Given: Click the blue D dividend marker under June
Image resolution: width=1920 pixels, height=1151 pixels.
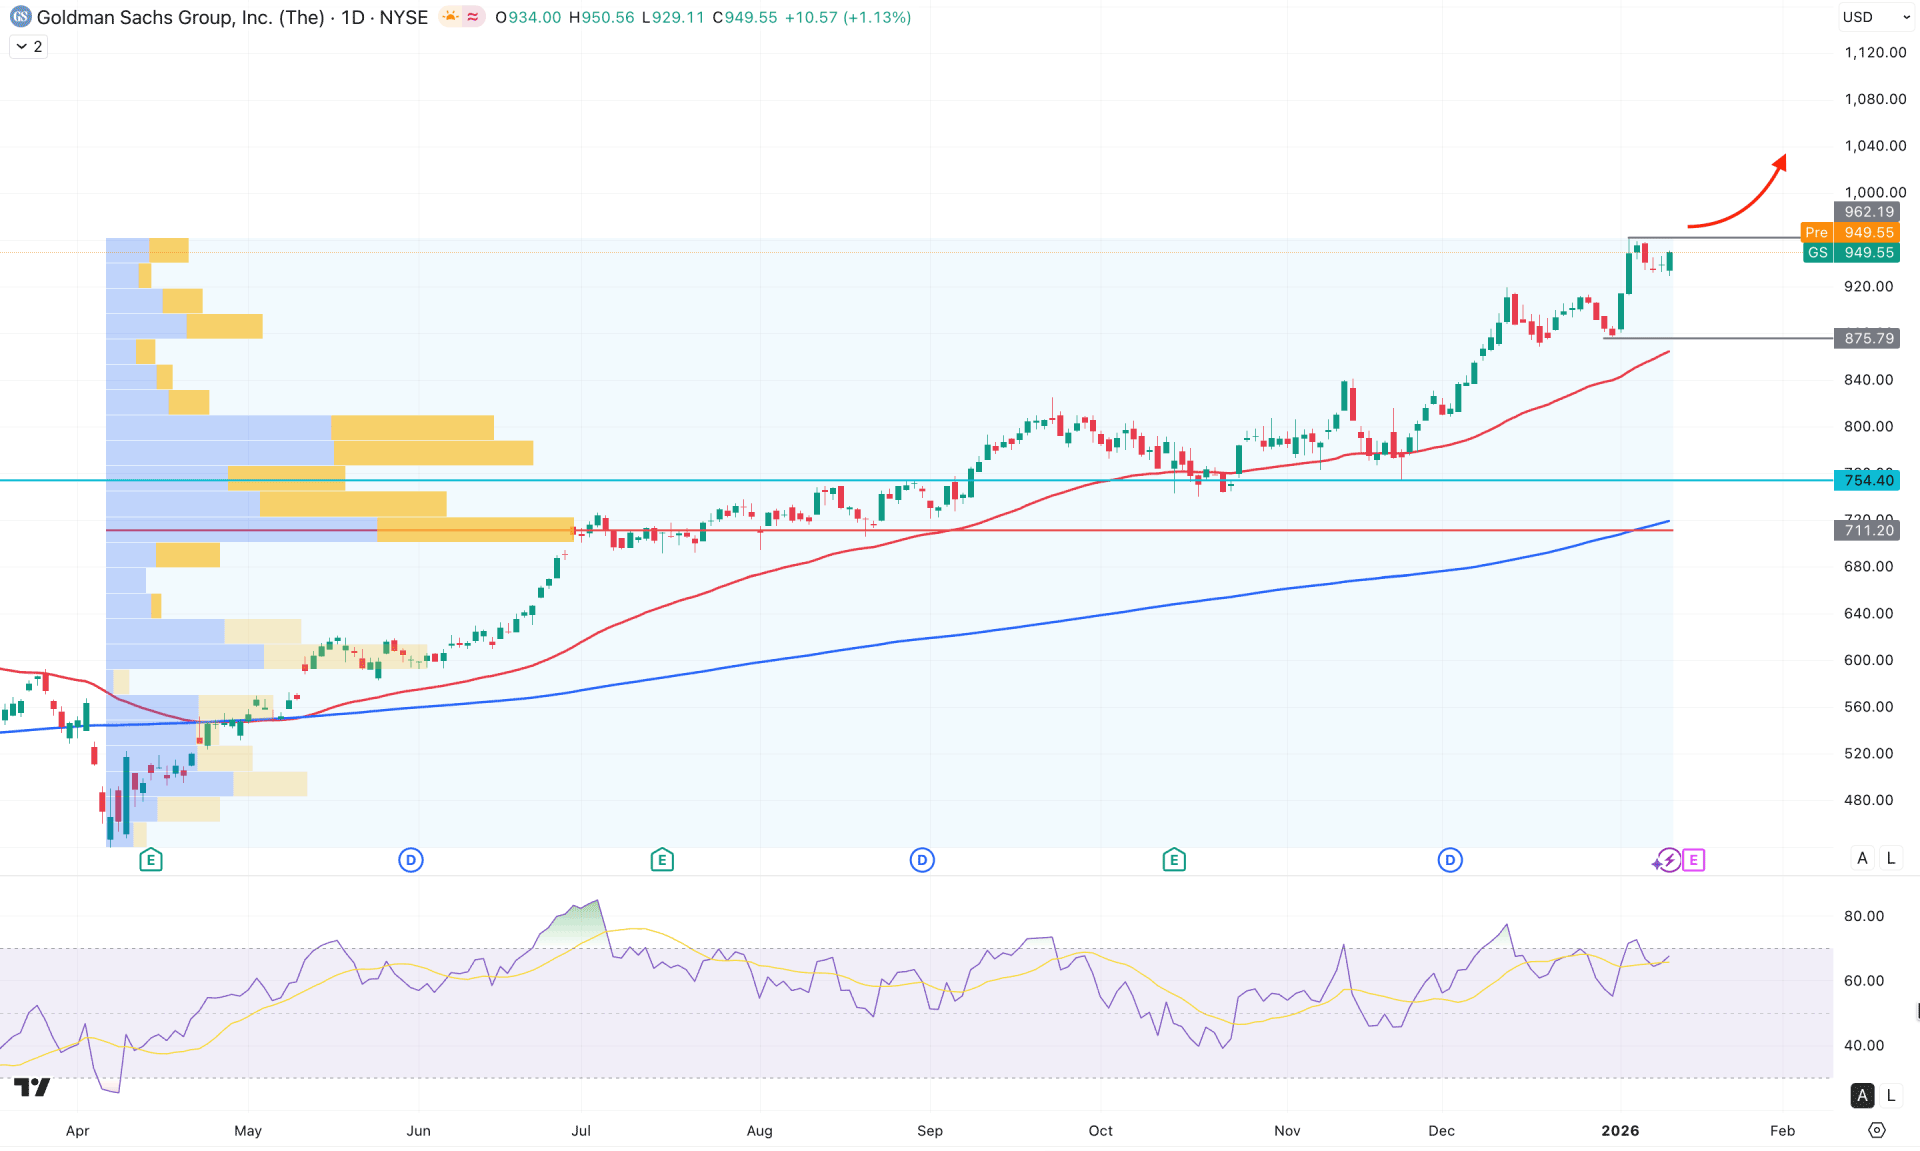Looking at the screenshot, I should pyautogui.click(x=410, y=859).
